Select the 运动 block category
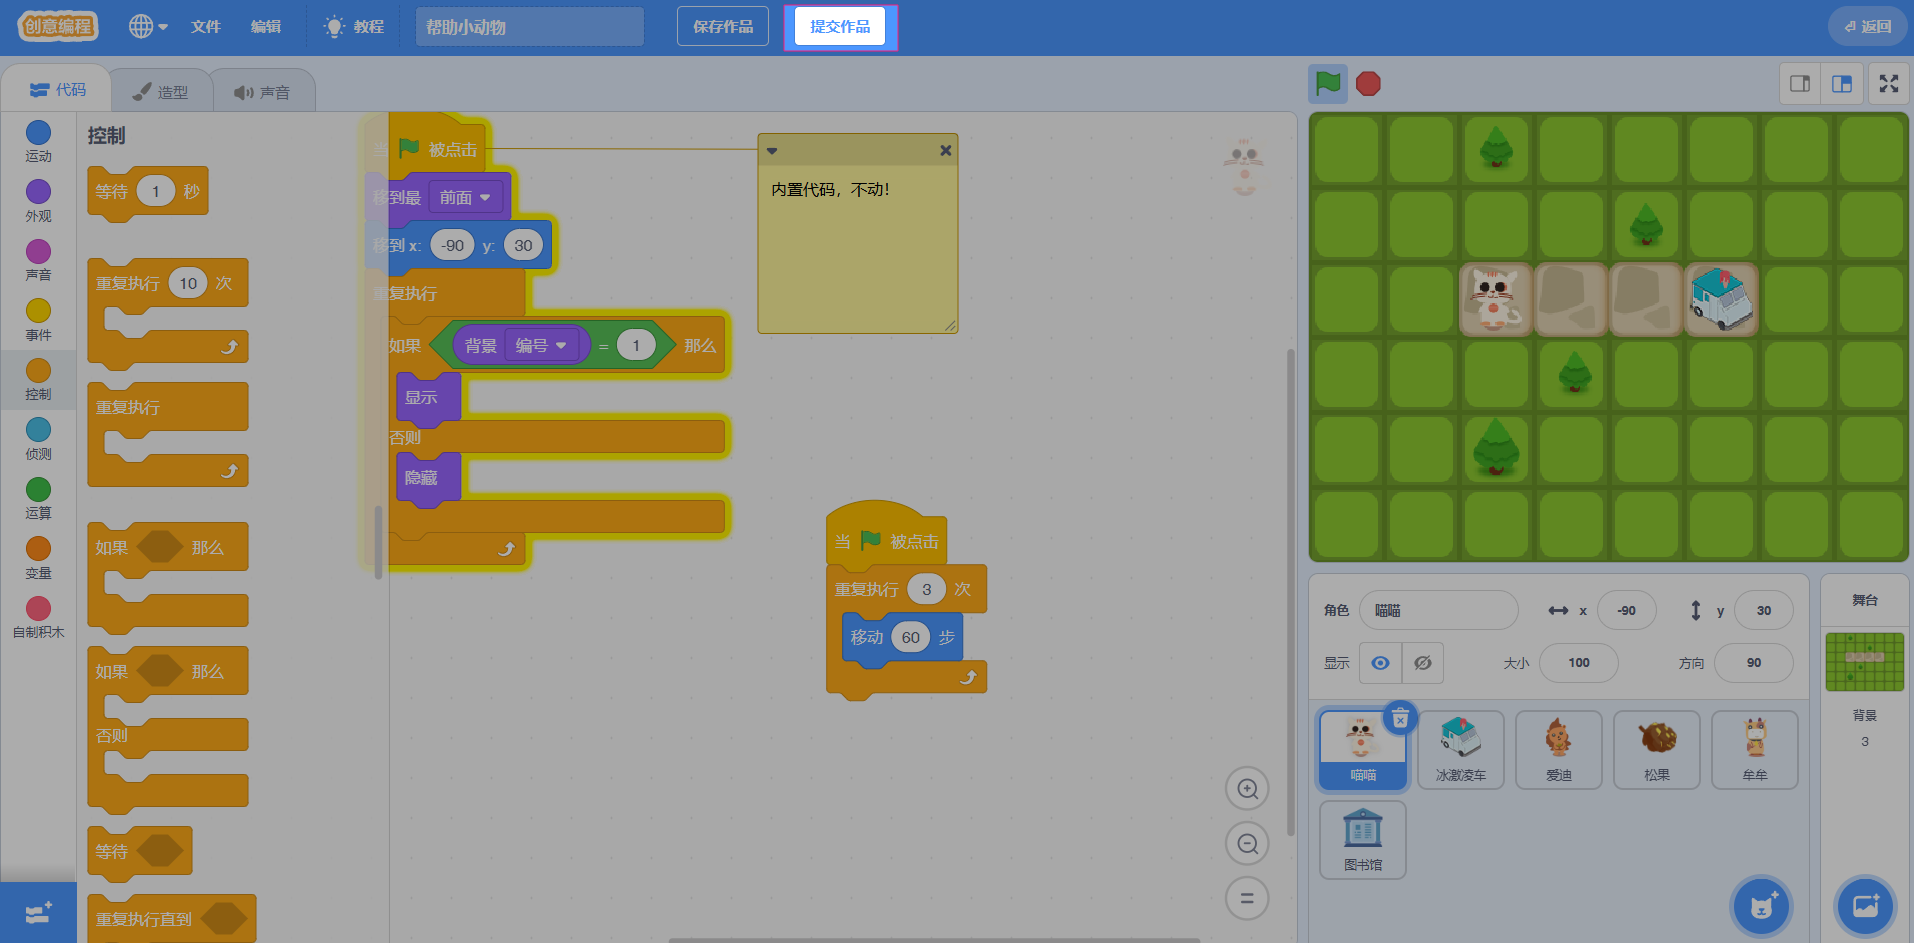The height and width of the screenshot is (943, 1914). (38, 142)
